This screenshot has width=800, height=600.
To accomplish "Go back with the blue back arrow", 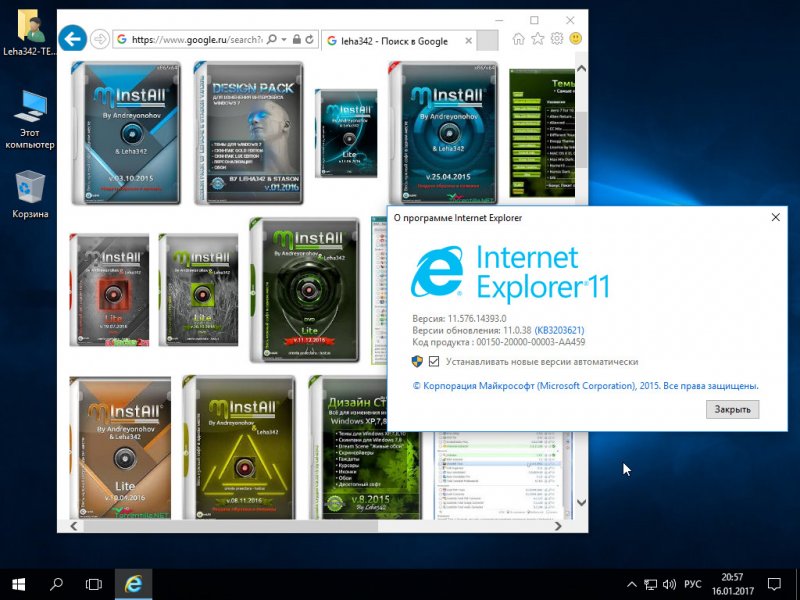I will [x=72, y=39].
